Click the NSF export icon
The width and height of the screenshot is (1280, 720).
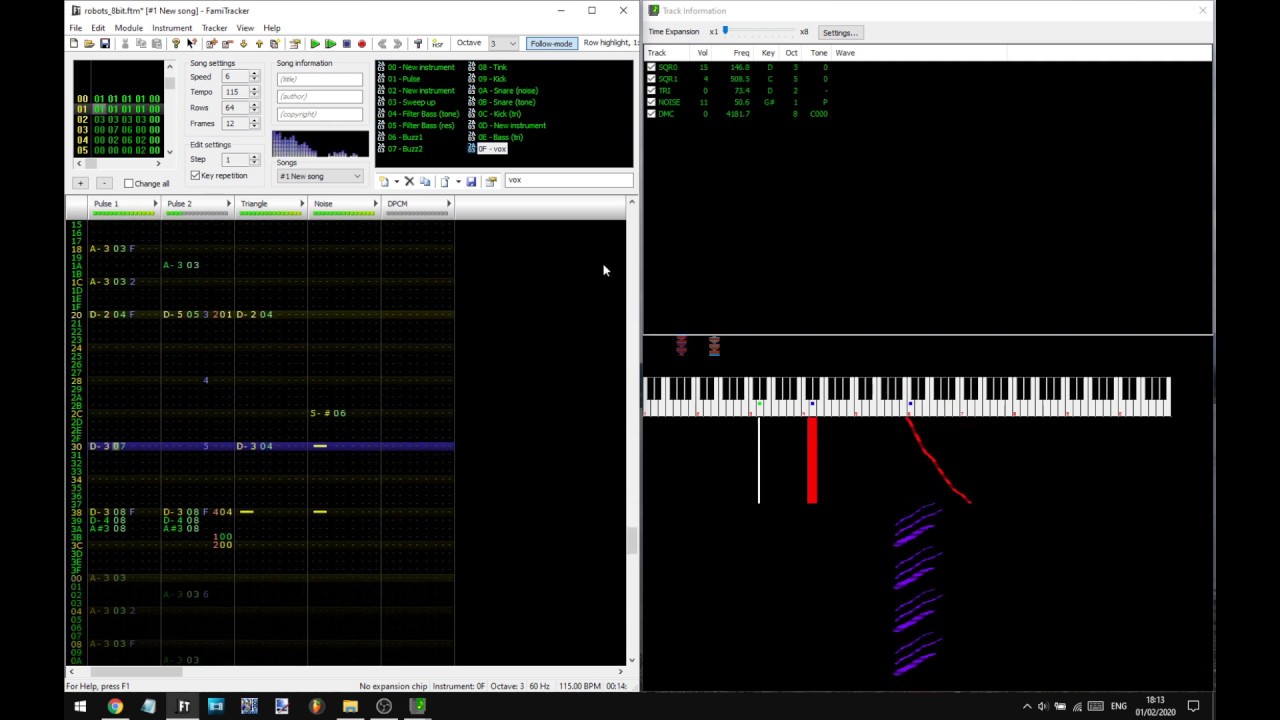[437, 44]
